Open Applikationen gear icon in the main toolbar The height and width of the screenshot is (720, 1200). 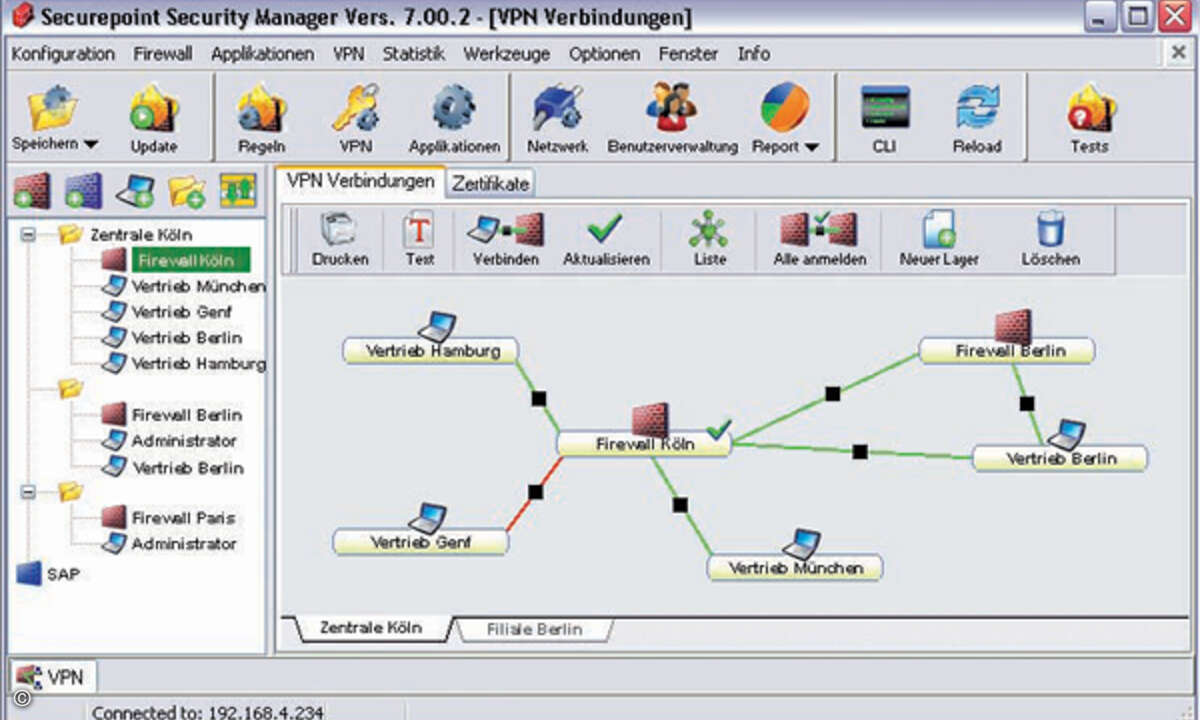(454, 107)
